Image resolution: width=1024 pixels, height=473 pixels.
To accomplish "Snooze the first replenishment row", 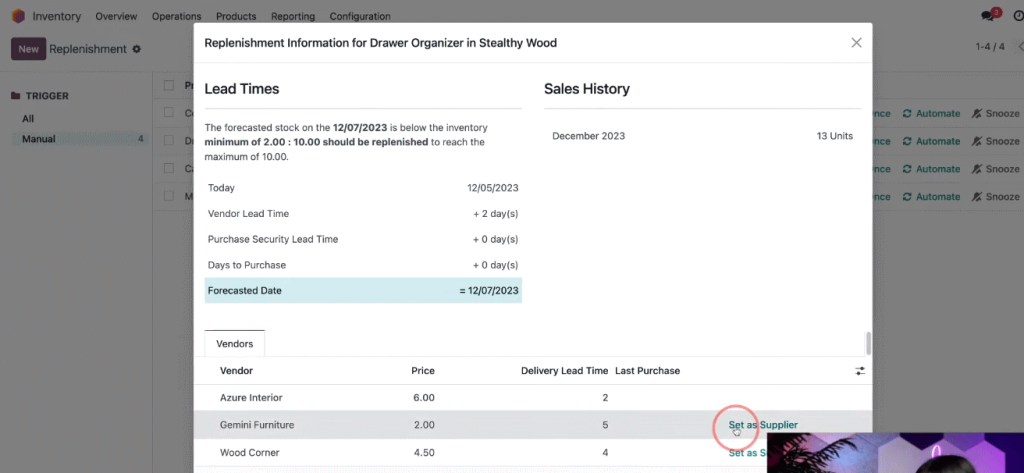I will (x=996, y=114).
